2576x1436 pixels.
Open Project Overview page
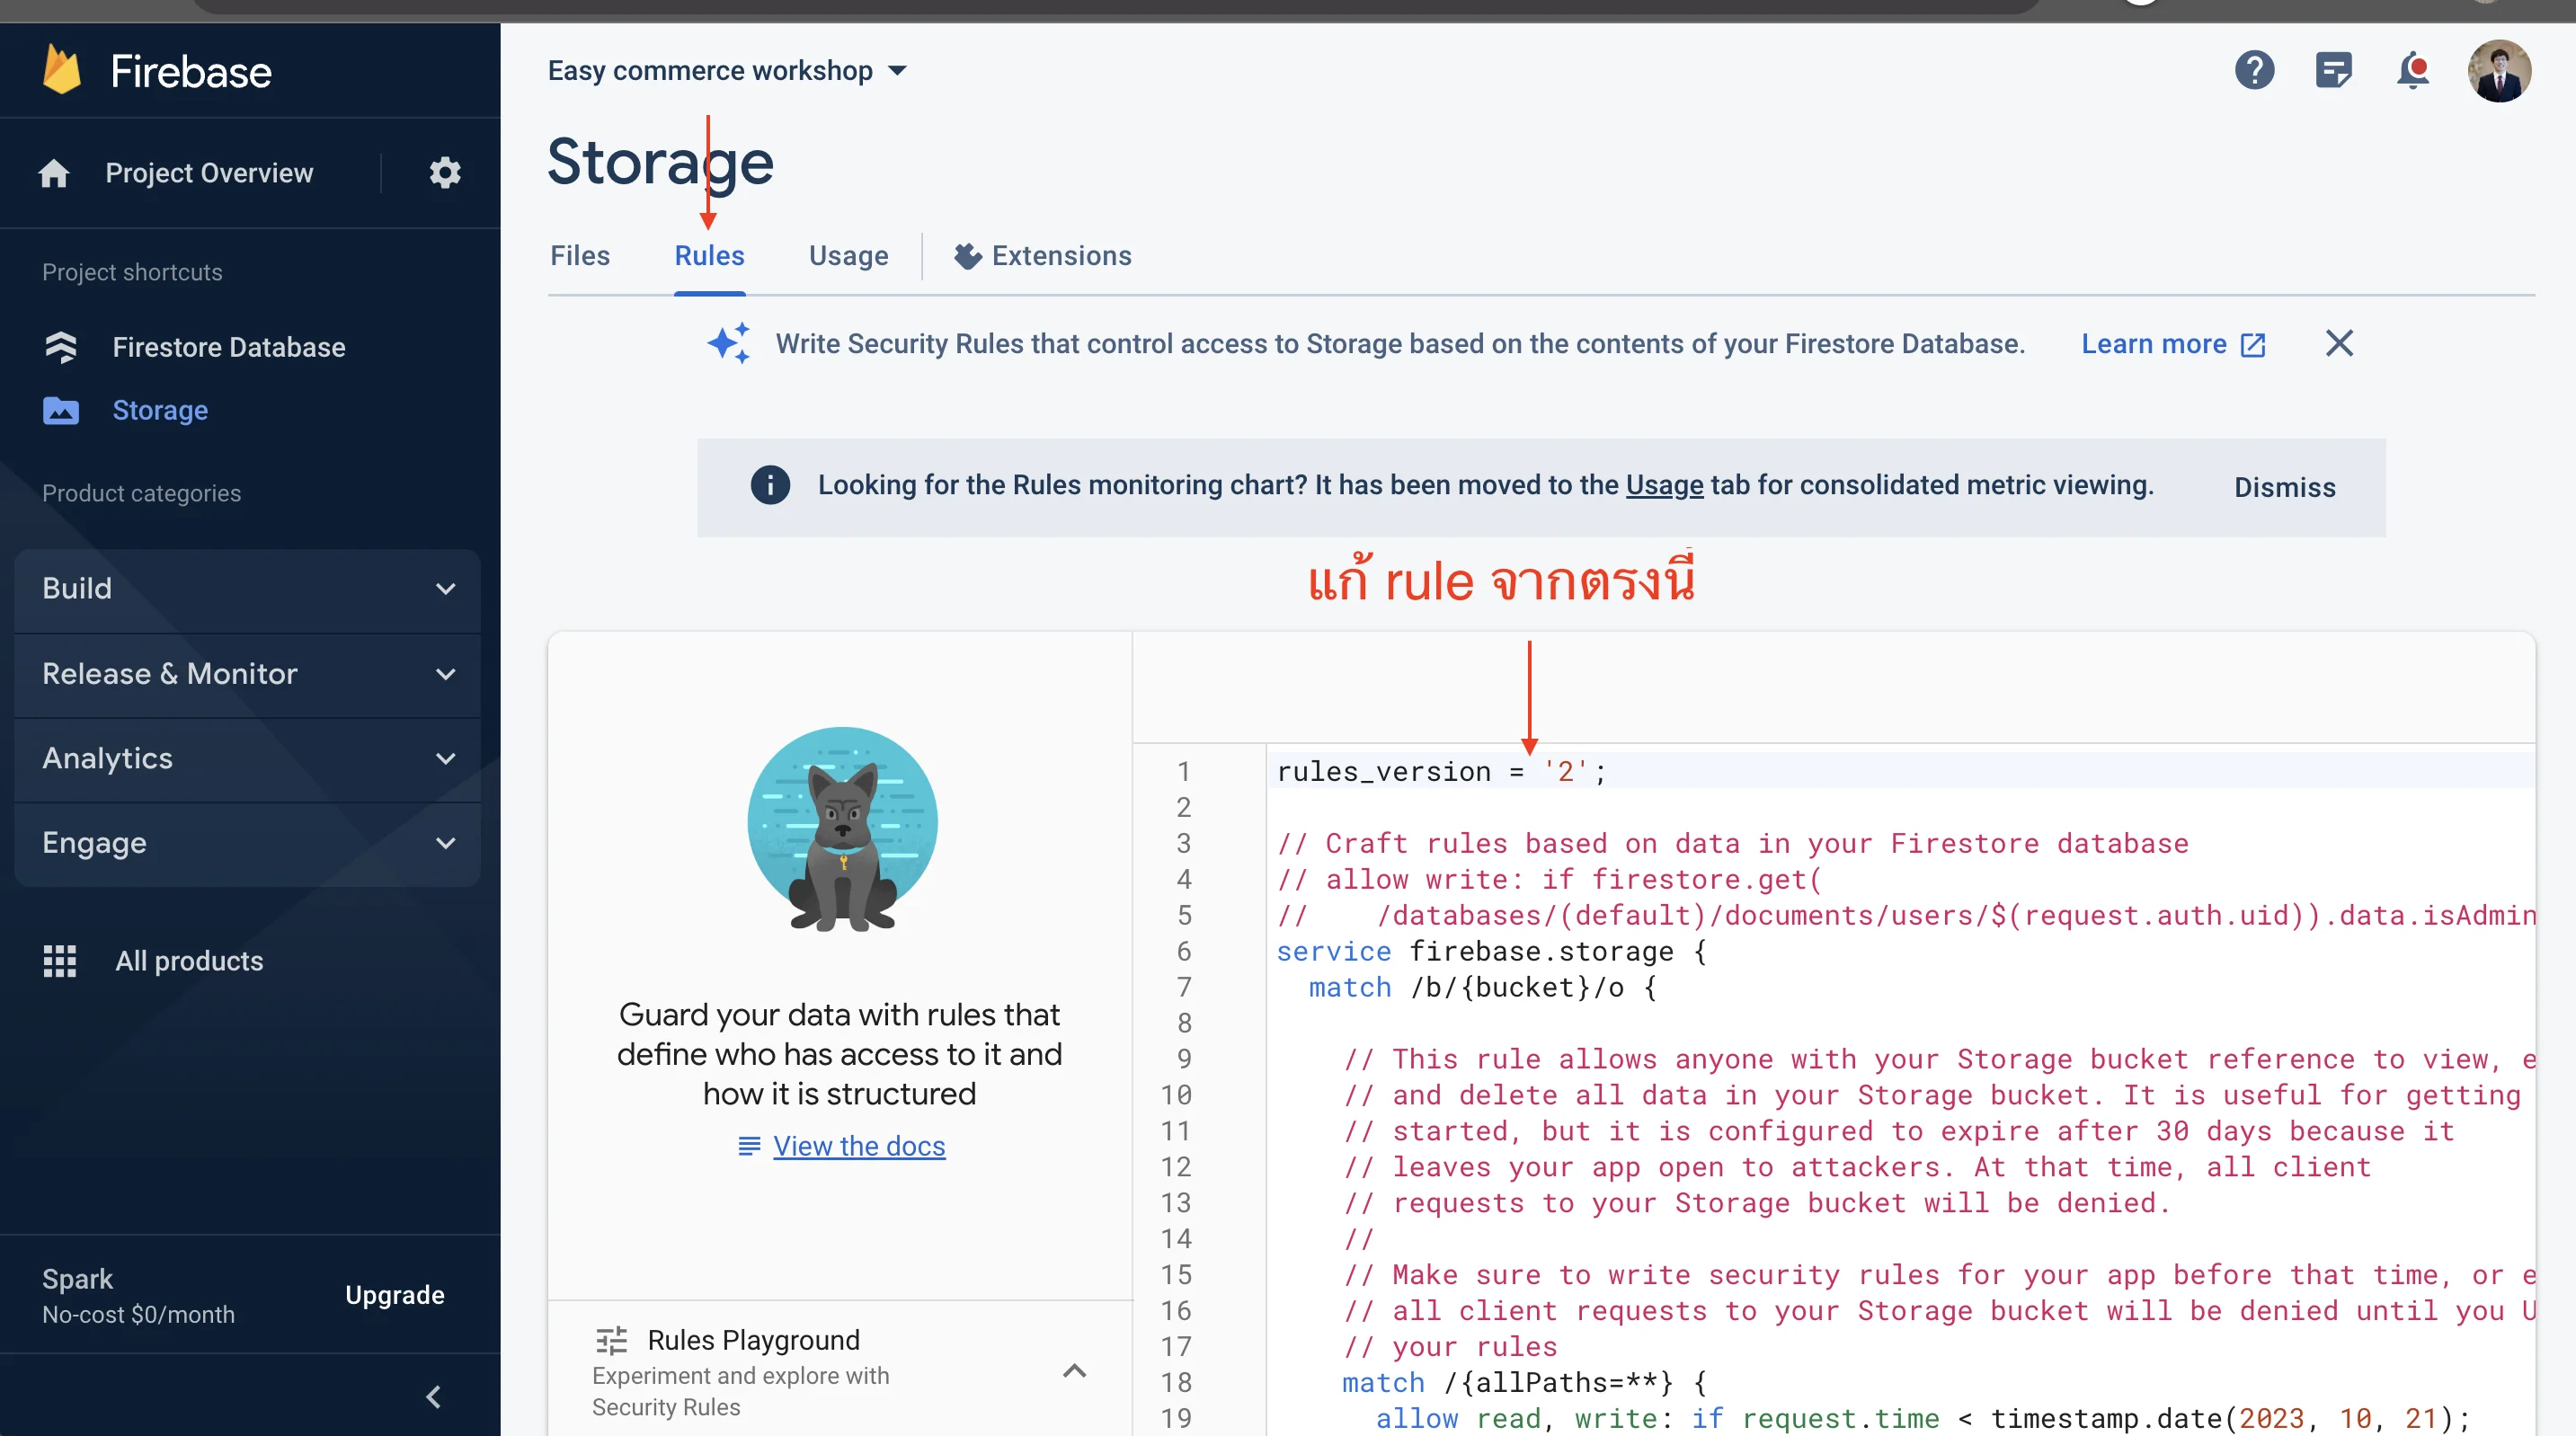point(209,173)
